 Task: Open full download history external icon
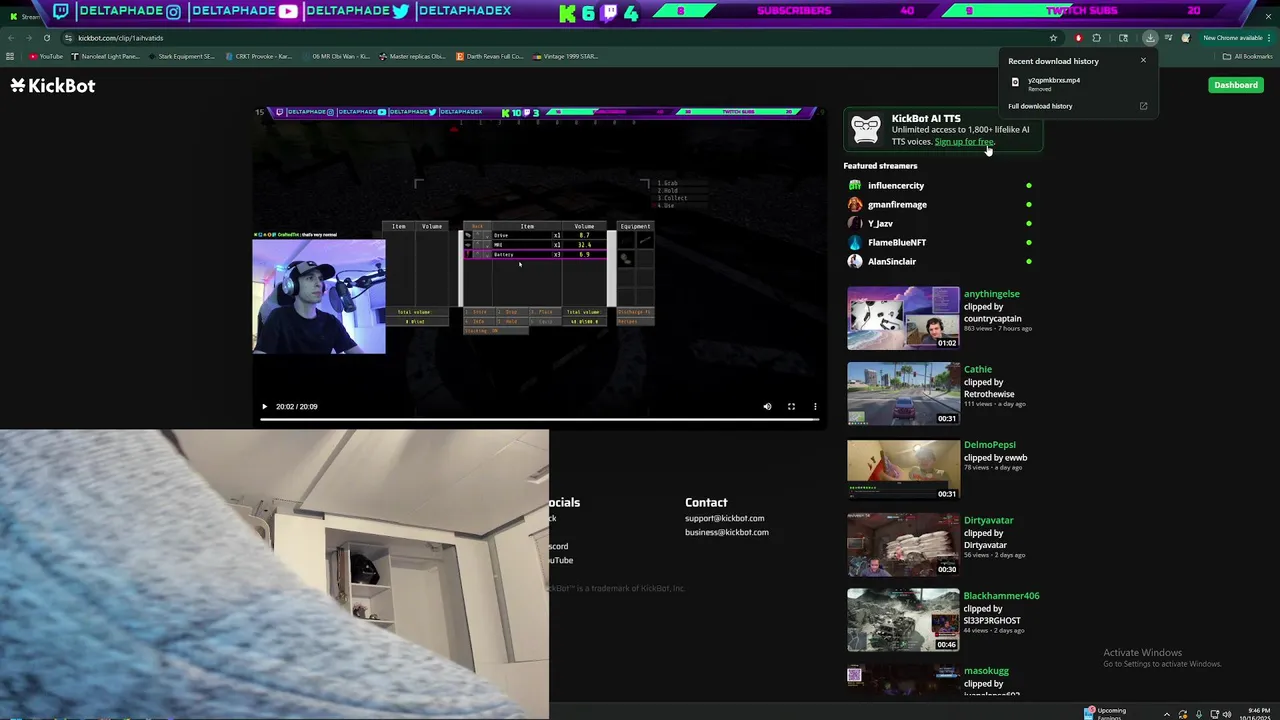point(1143,106)
